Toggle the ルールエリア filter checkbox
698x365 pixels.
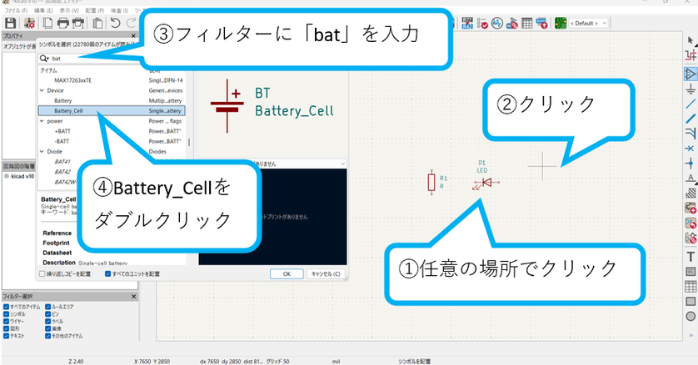point(48,307)
